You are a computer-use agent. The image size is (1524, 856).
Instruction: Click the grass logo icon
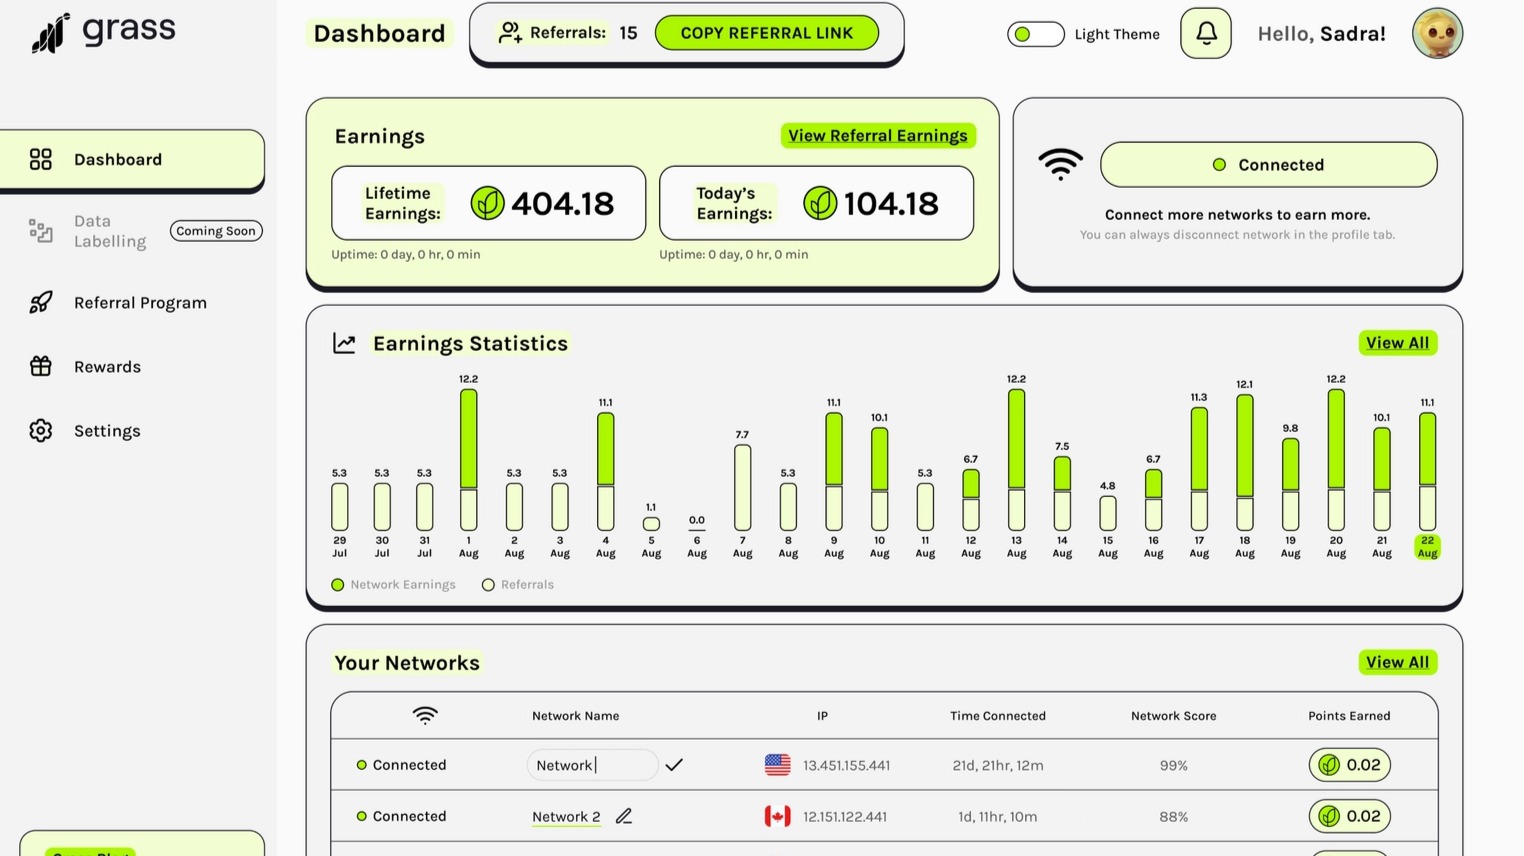pos(50,33)
